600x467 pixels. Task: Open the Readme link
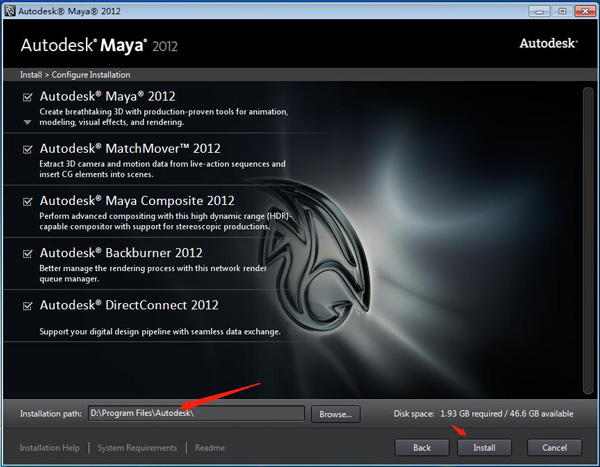210,447
